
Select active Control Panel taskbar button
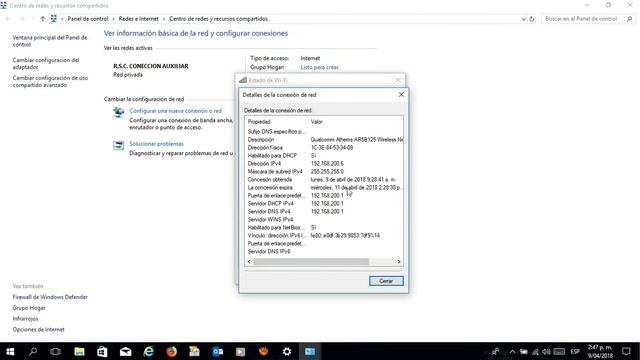[x=310, y=351]
